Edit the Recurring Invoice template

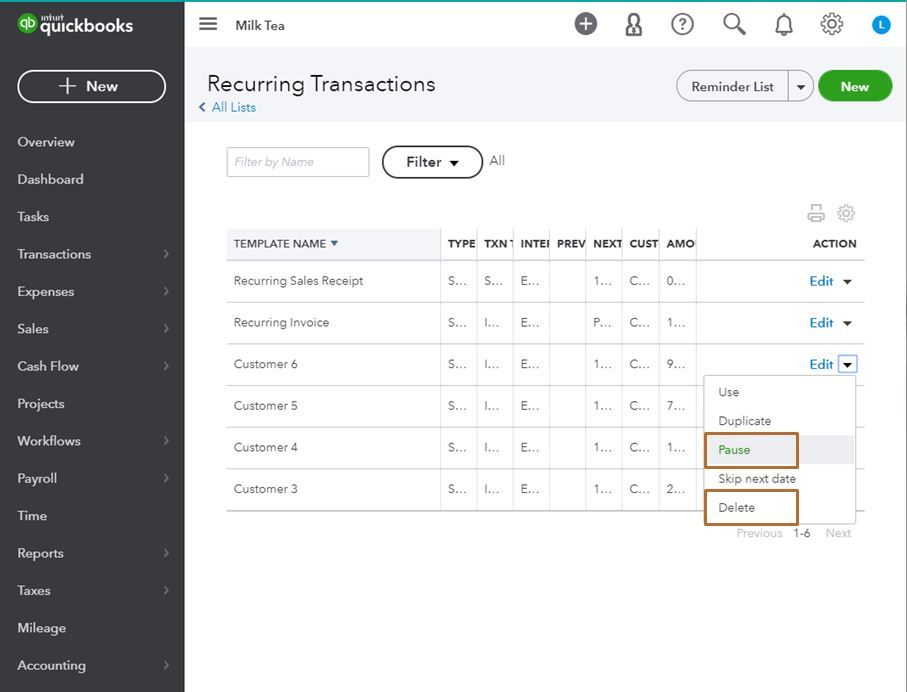coord(821,323)
